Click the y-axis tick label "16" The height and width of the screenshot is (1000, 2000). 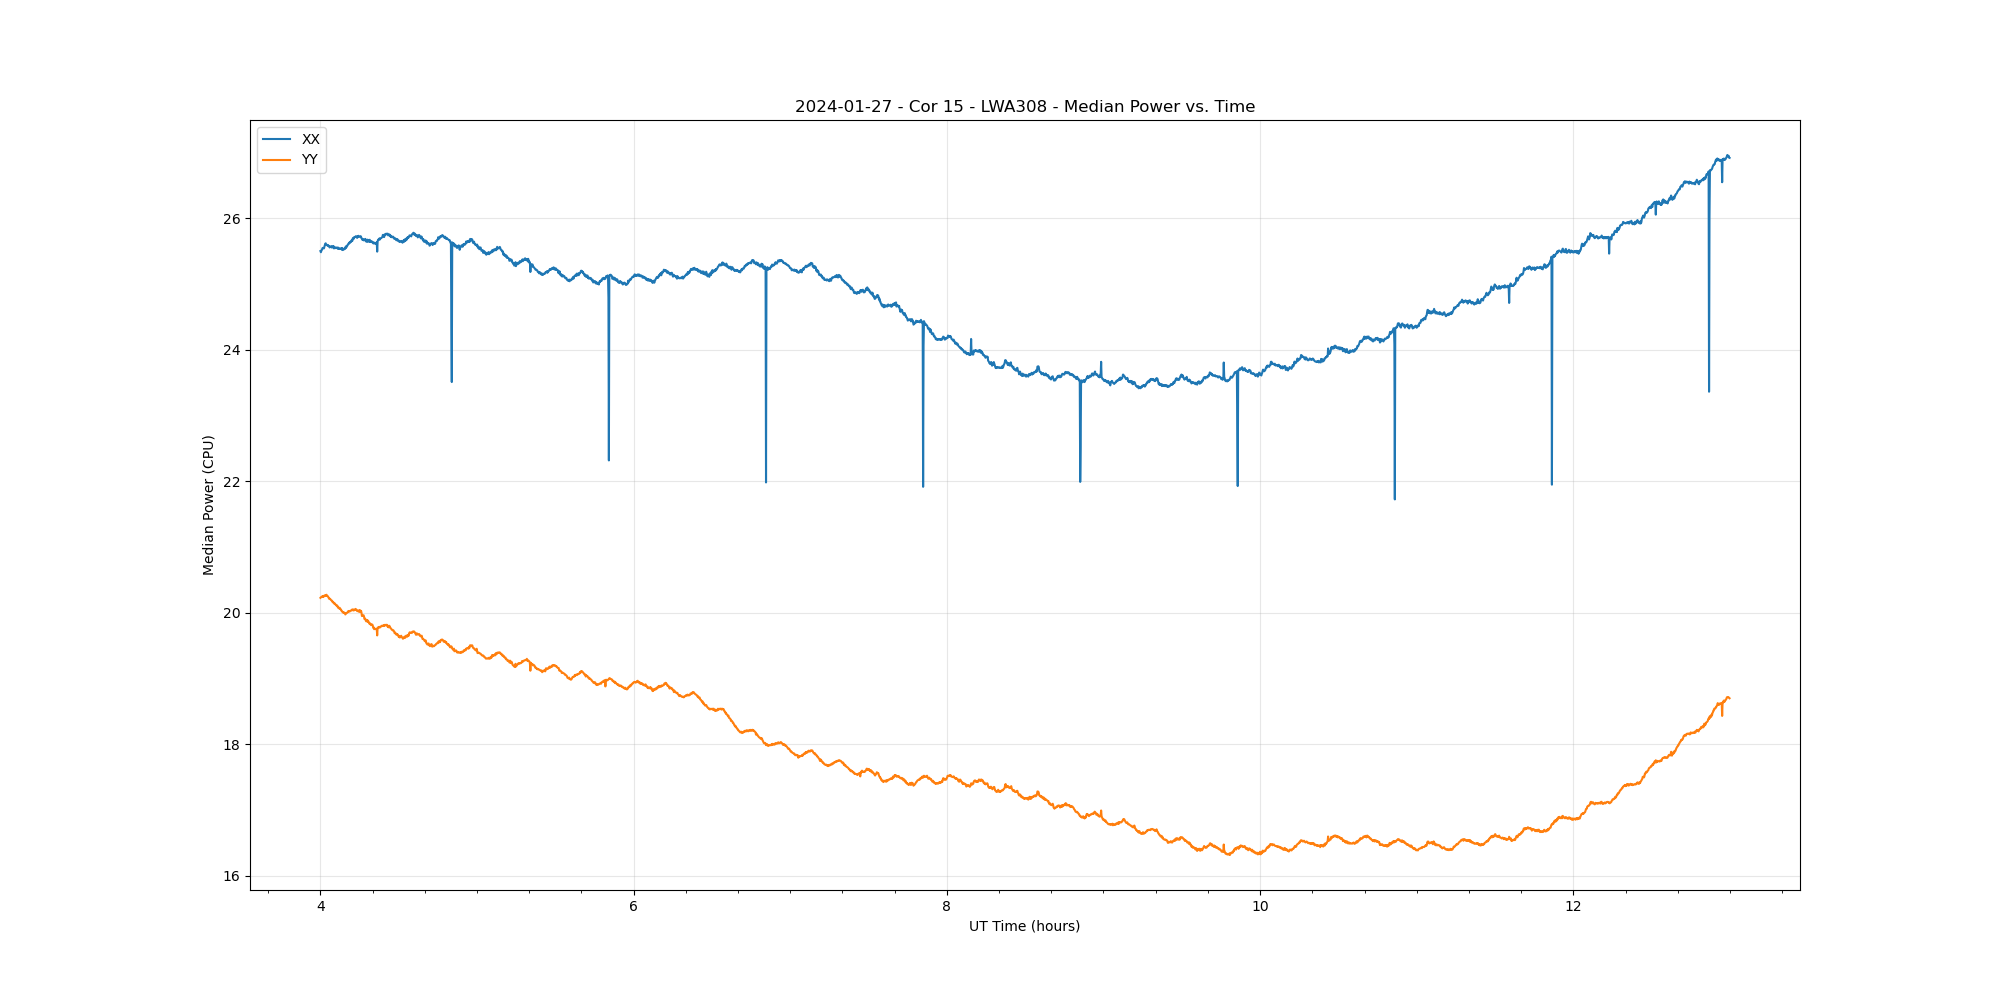tap(232, 876)
